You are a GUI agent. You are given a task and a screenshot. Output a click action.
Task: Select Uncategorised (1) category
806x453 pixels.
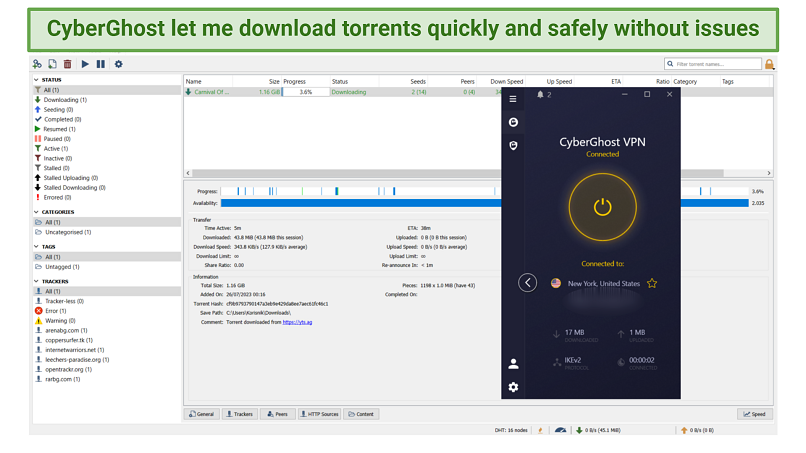pos(63,232)
